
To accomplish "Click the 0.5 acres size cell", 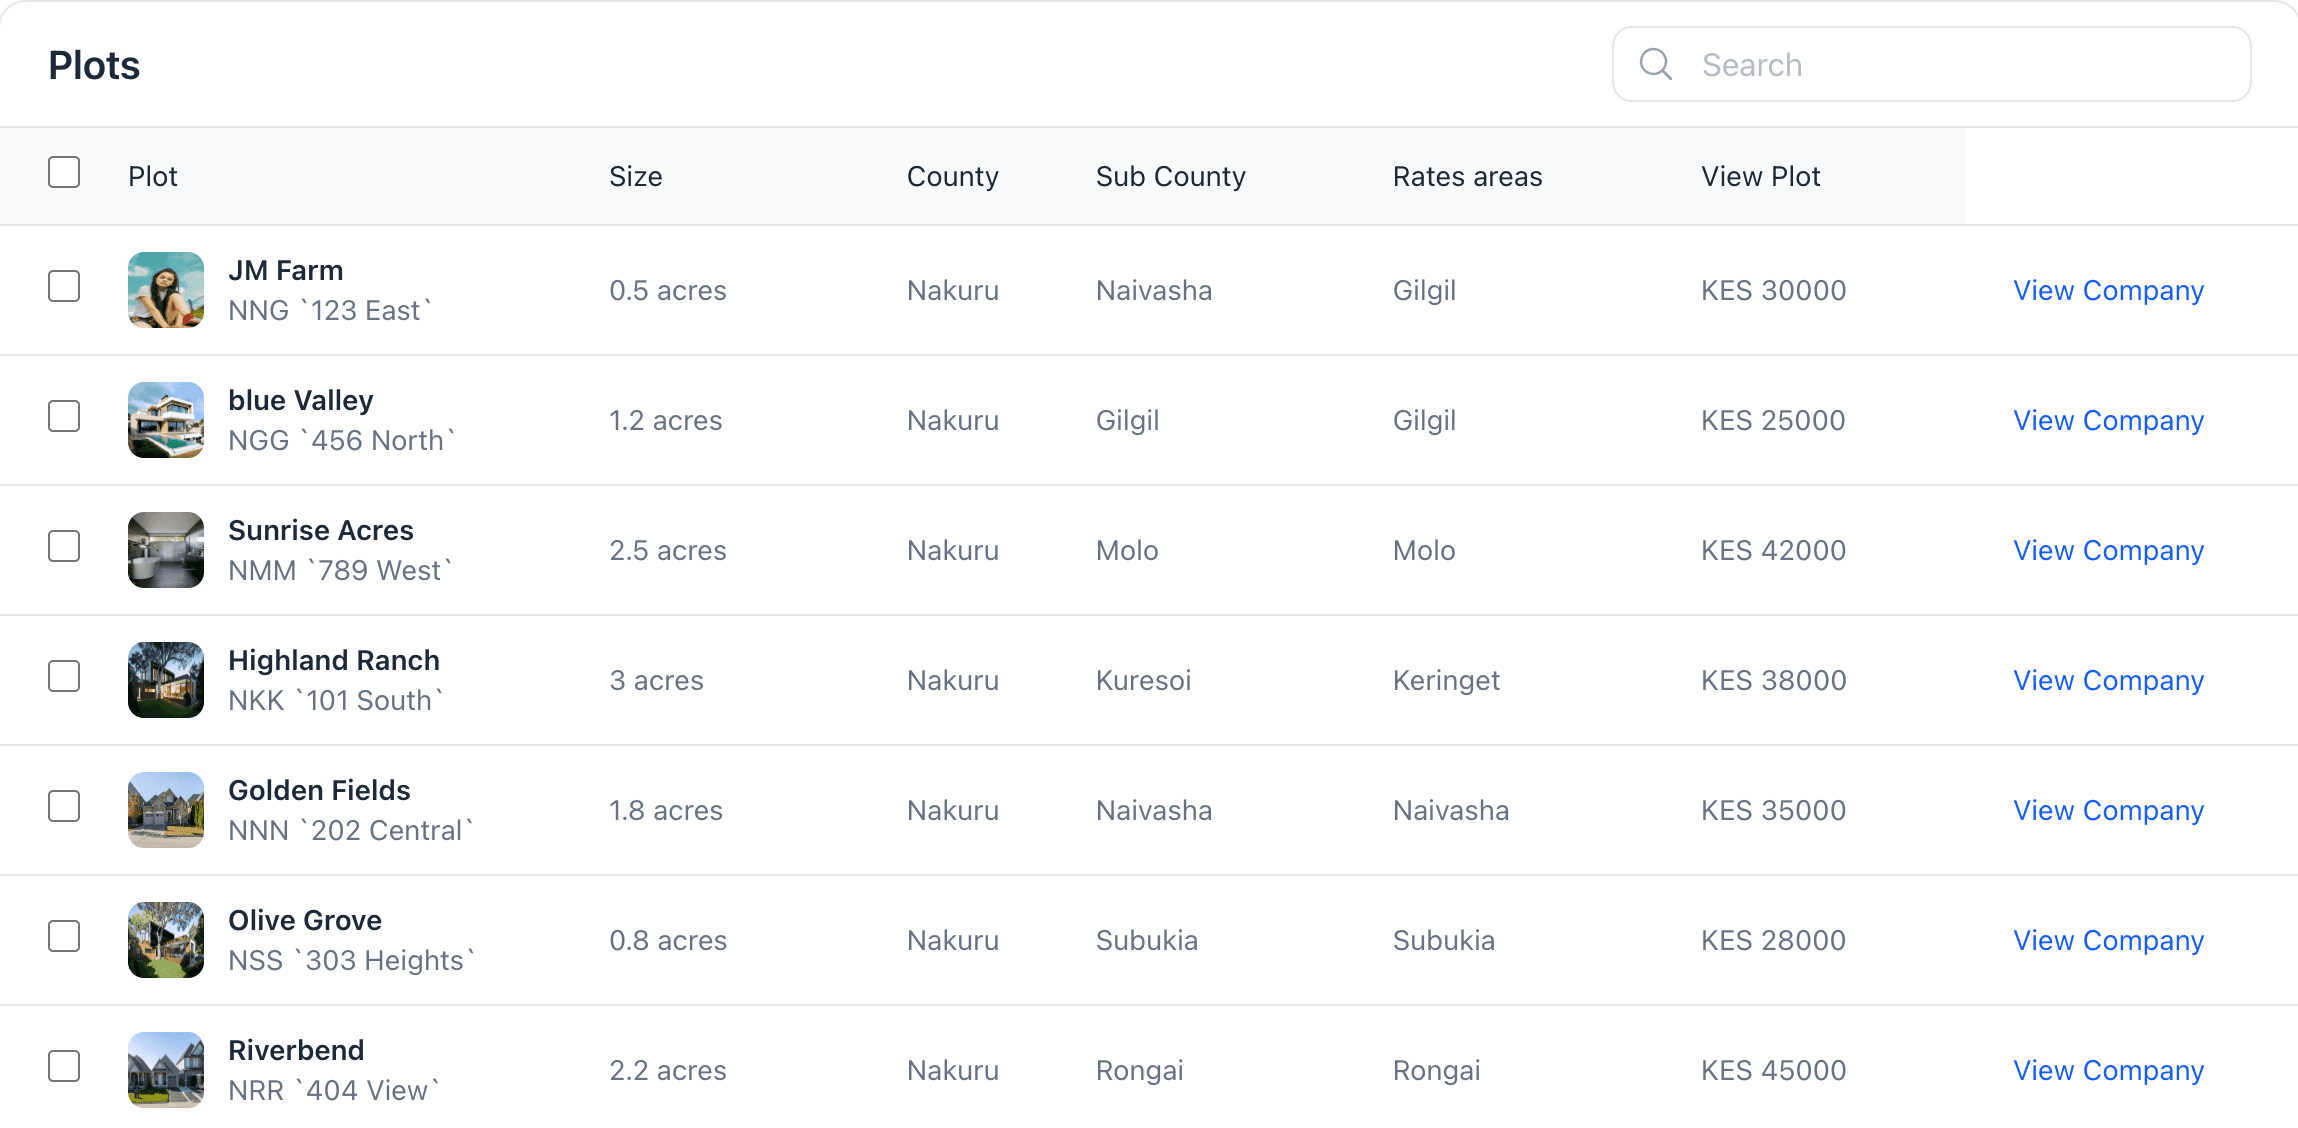I will tap(668, 290).
